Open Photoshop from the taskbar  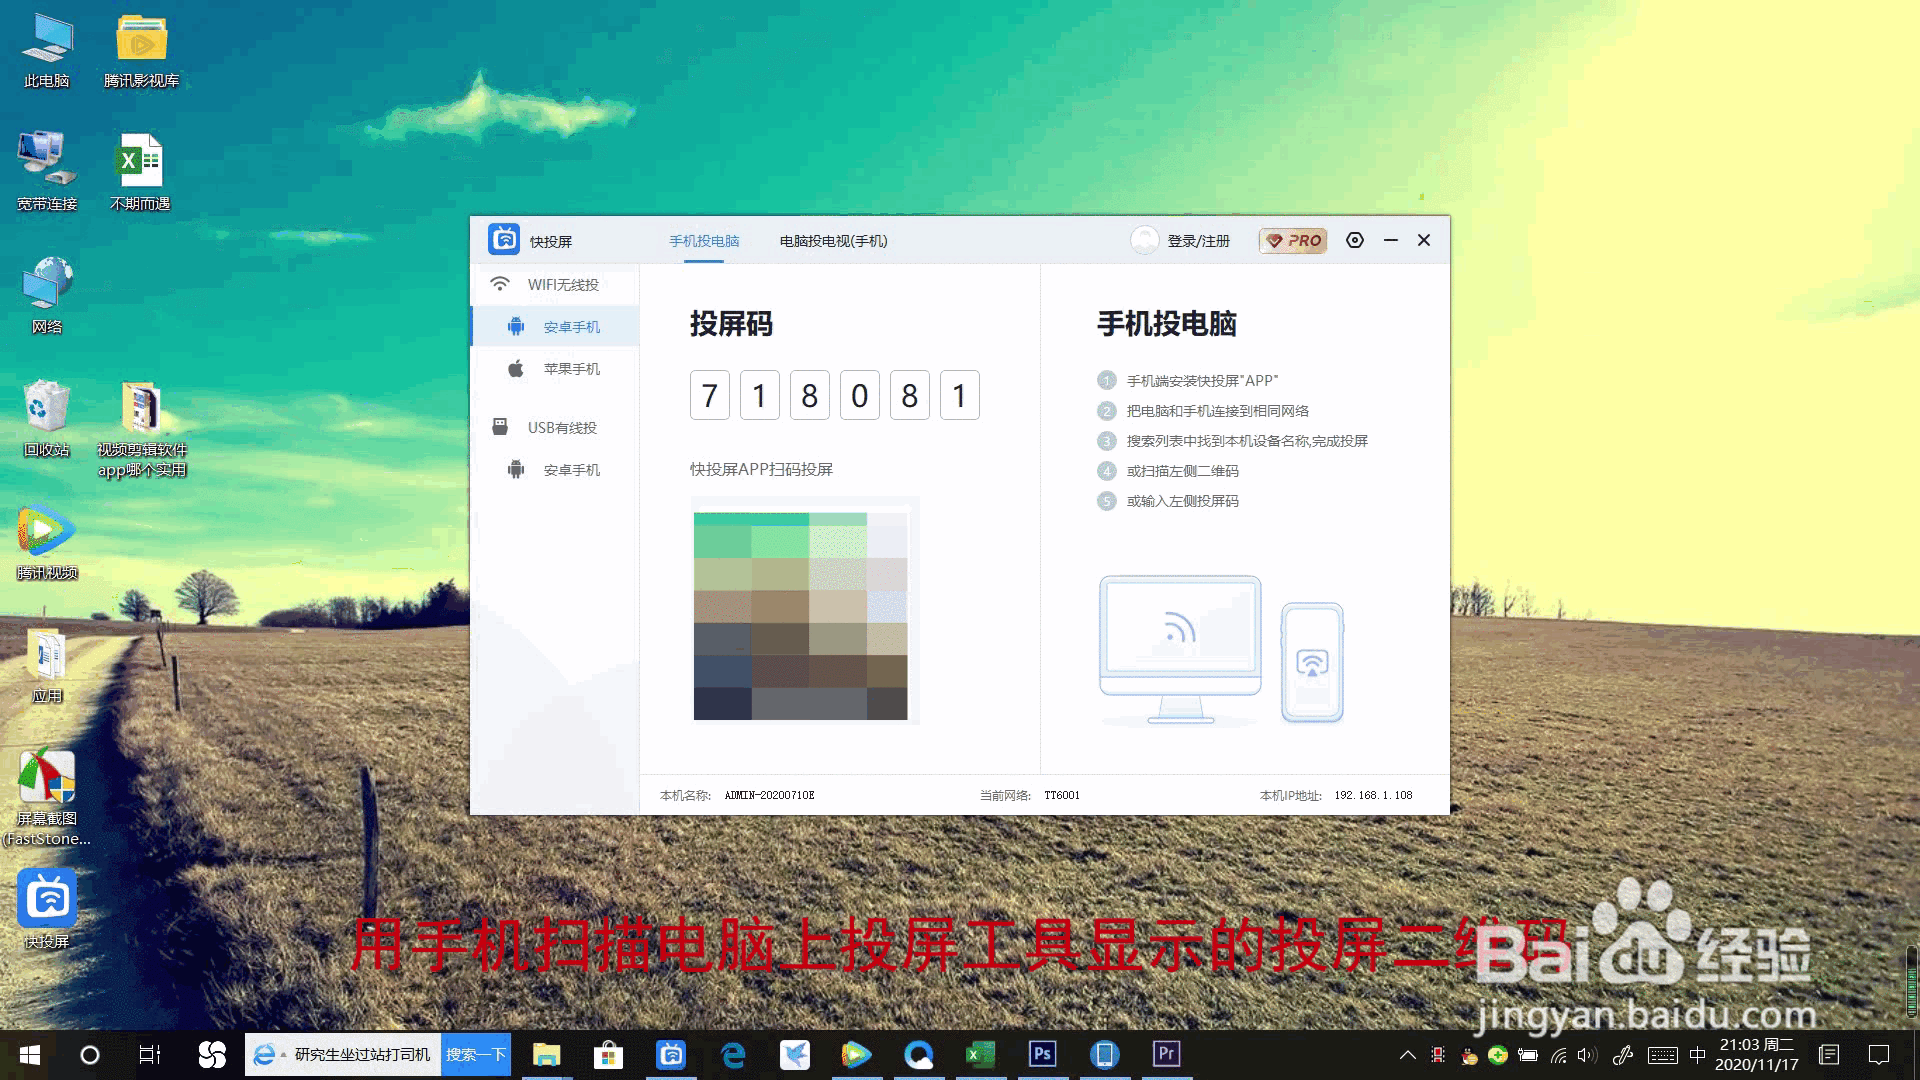1042,1054
